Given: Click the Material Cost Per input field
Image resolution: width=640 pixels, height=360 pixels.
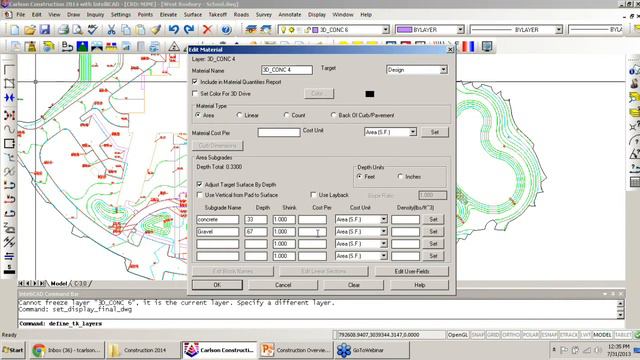Looking at the screenshot, I should [x=279, y=132].
